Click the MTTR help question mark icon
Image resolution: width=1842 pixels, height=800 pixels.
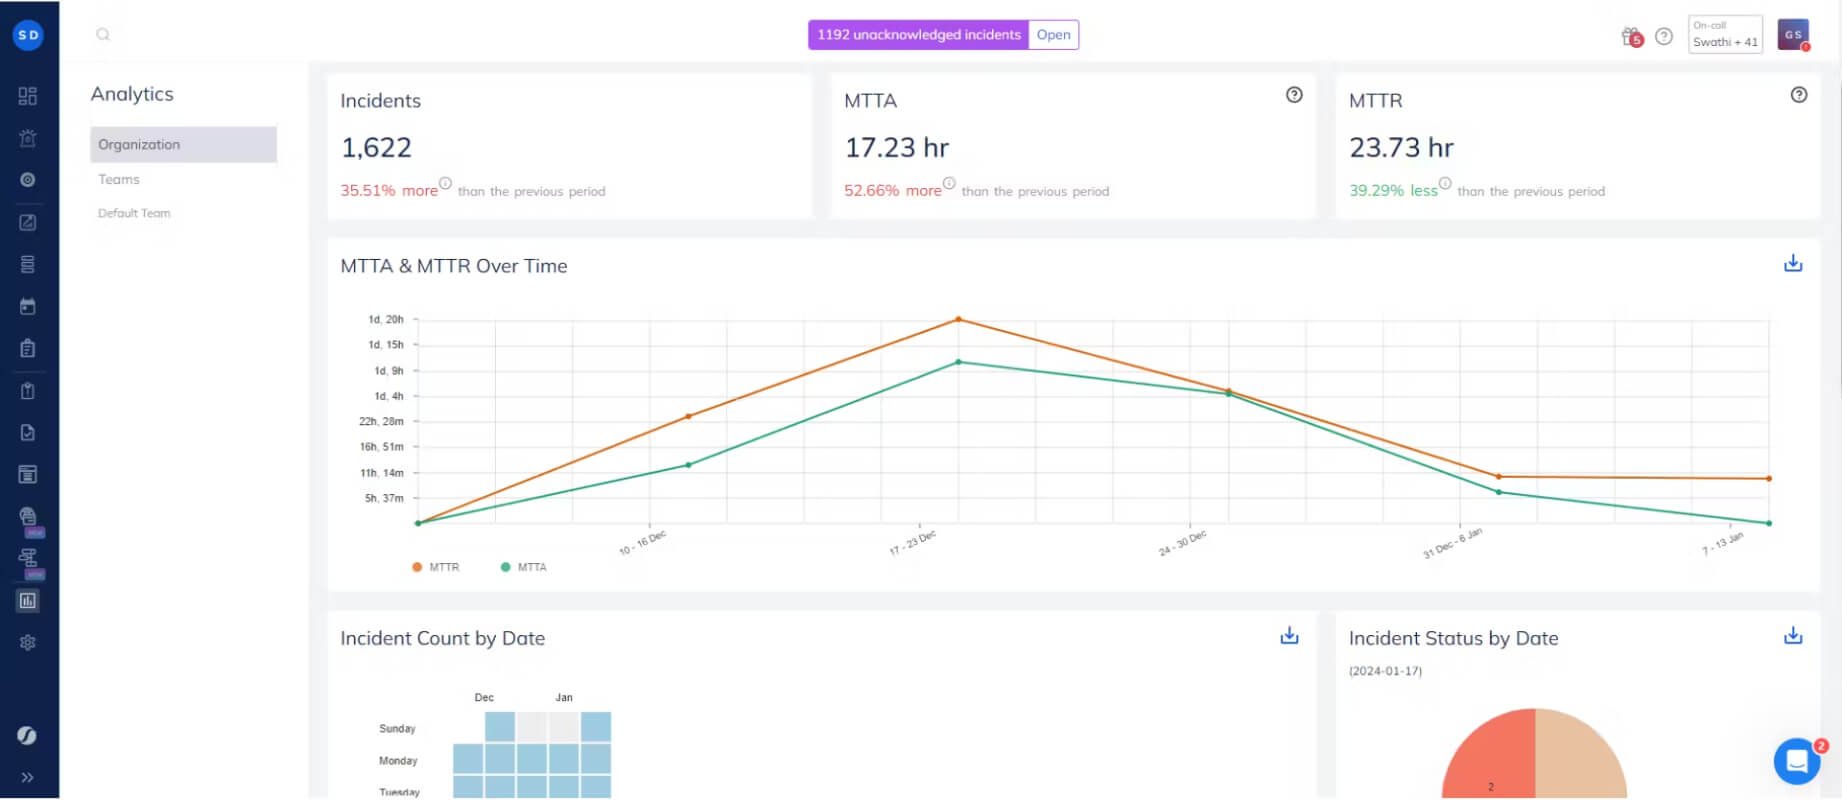pos(1798,95)
